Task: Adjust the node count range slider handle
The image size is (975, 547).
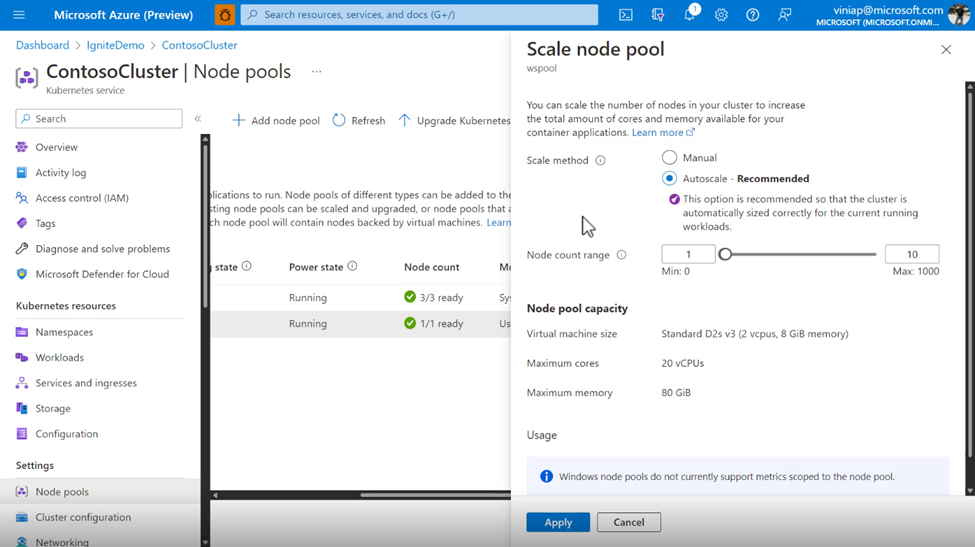Action: (x=725, y=254)
